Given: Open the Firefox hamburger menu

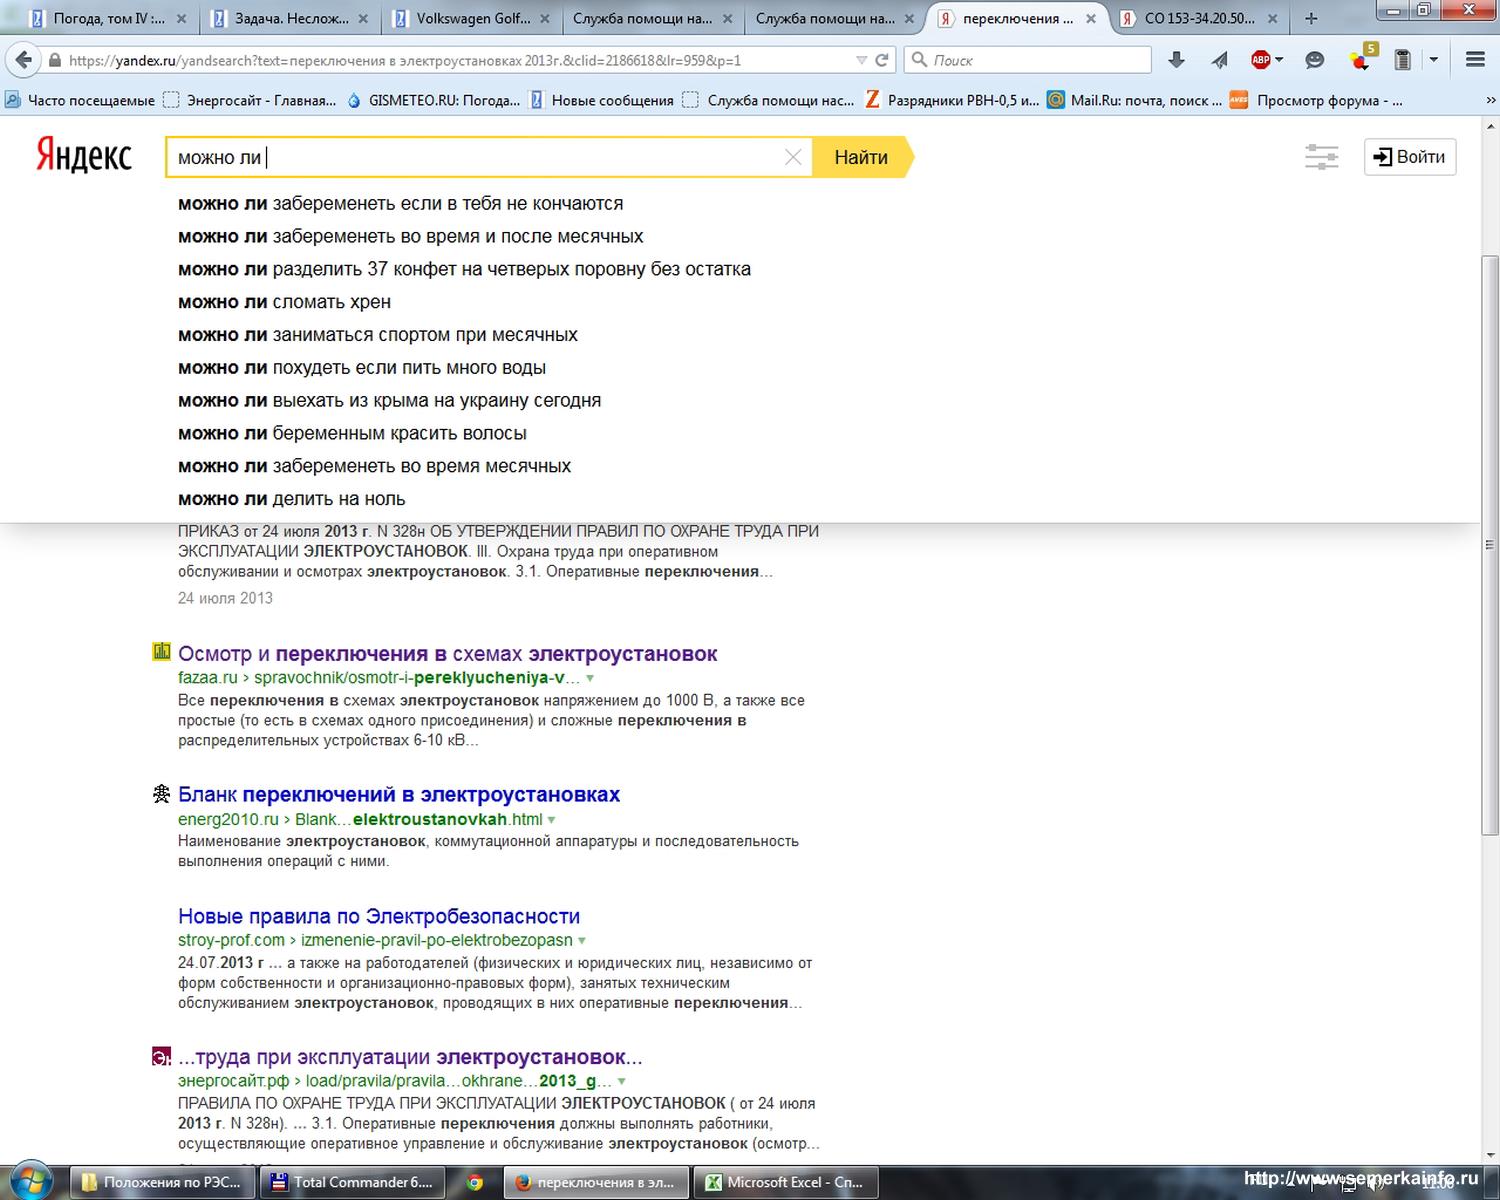Looking at the screenshot, I should pos(1475,60).
